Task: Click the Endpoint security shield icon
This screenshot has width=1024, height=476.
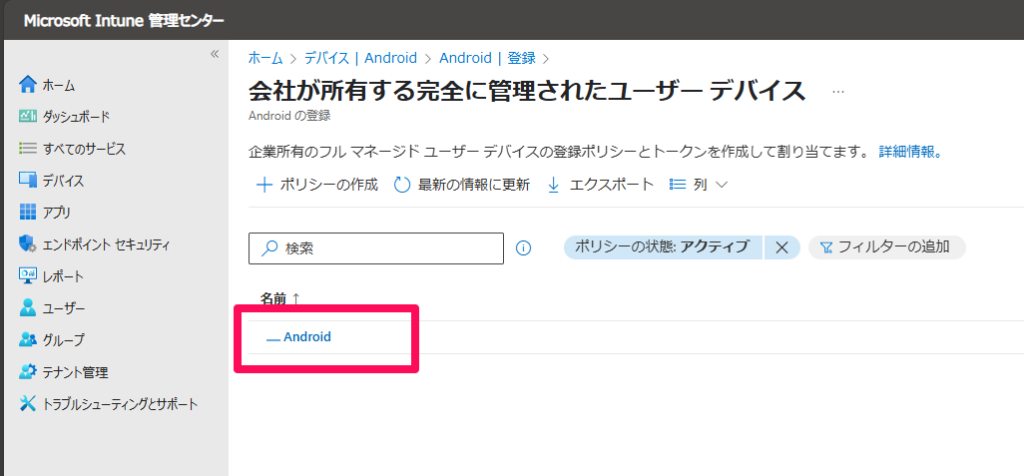Action: click(28, 244)
